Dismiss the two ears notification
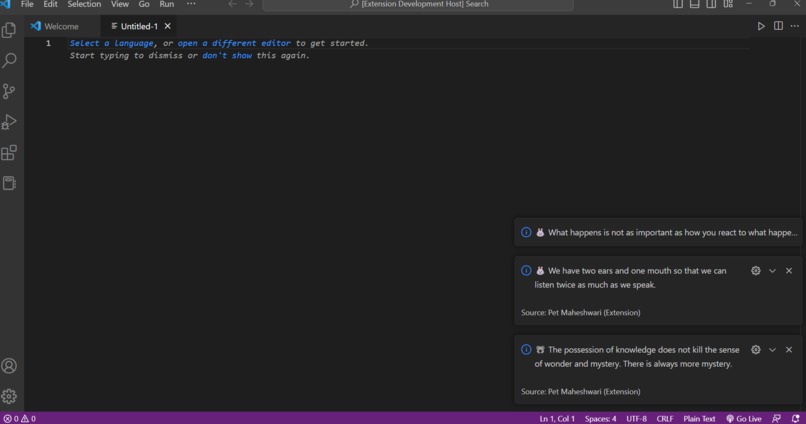Viewport: 806px width, 424px height. click(789, 271)
